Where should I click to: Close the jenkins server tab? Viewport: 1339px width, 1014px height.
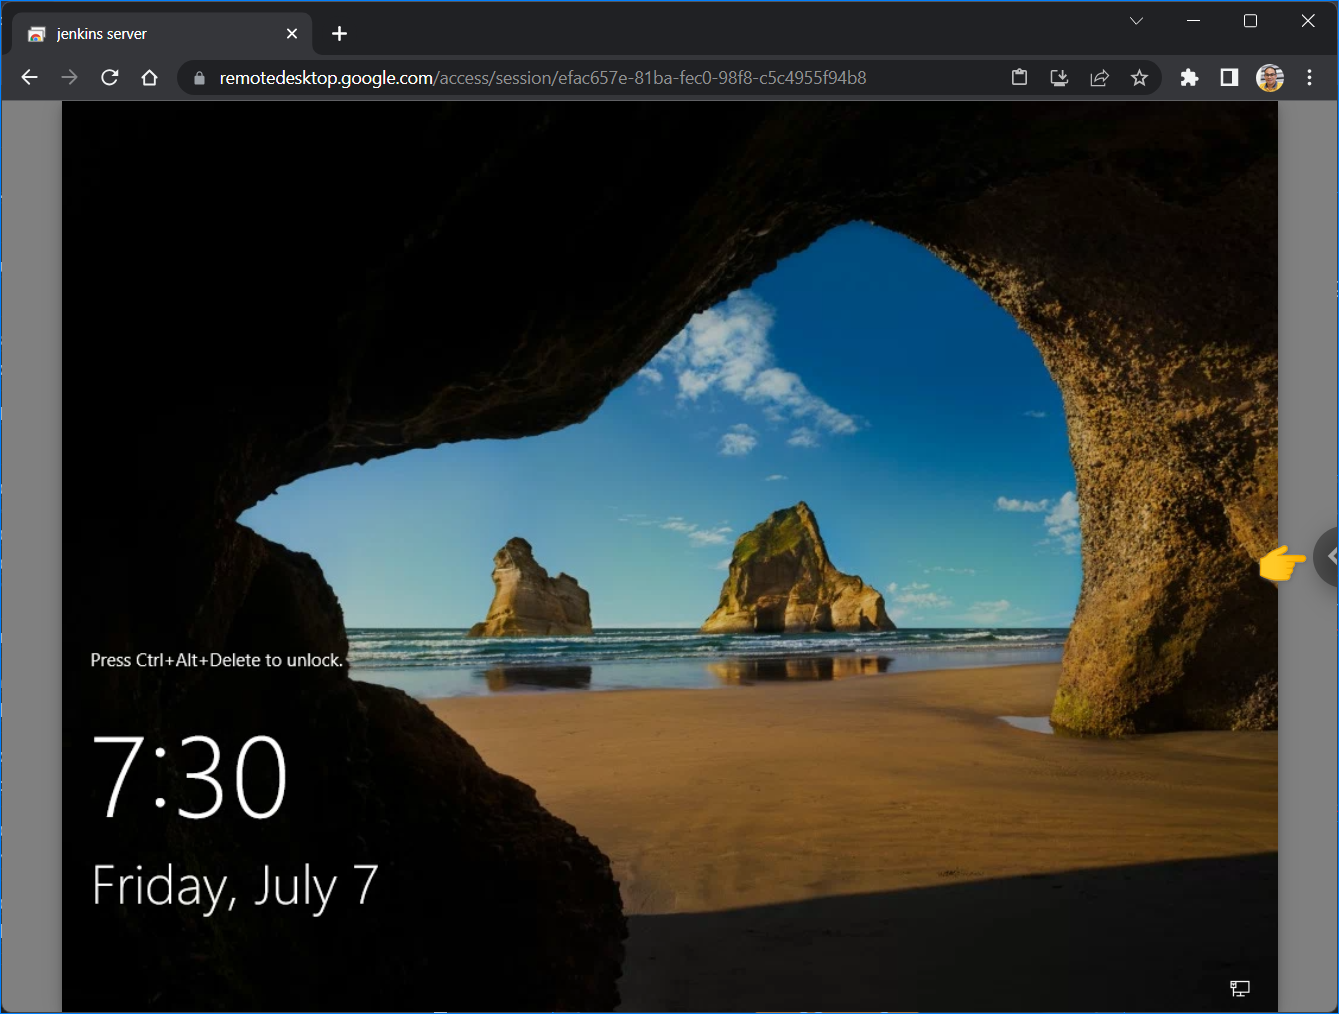(x=292, y=34)
